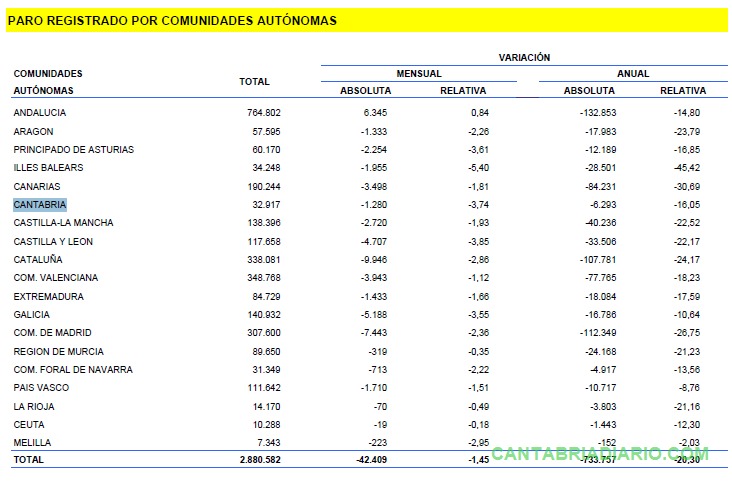Click grand total 2.880.582
732x485 pixels.
click(260, 460)
